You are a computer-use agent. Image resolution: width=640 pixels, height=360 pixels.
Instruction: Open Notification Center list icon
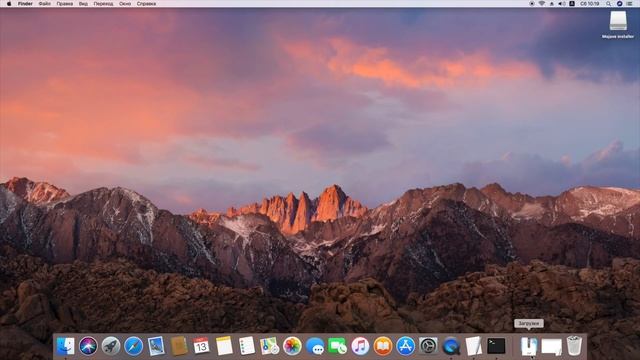pos(630,4)
